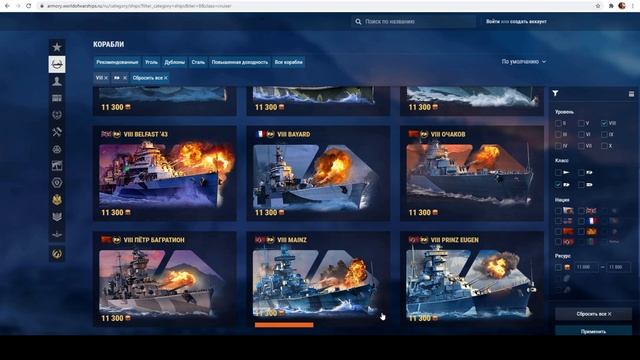This screenshot has width=640, height=360.
Task: Open the laurel wreath icon in sidebar
Action: point(57,115)
